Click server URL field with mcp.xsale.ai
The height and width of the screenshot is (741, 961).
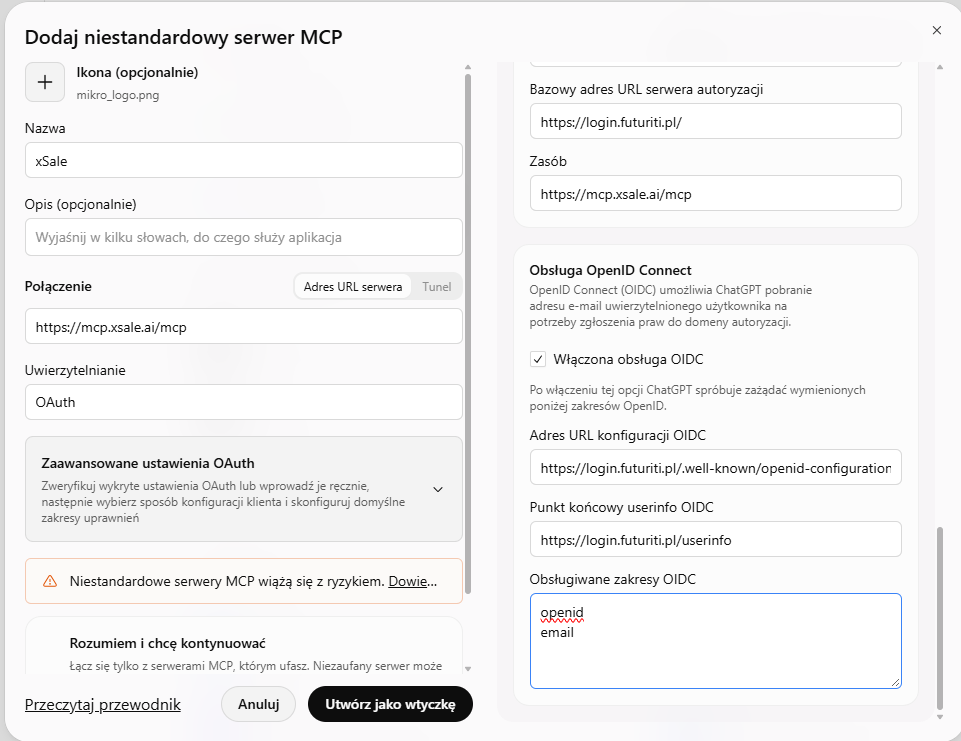click(243, 327)
